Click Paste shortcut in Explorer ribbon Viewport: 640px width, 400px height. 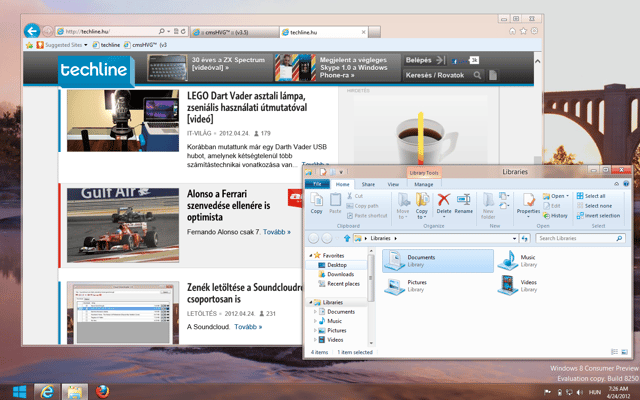[x=367, y=216]
